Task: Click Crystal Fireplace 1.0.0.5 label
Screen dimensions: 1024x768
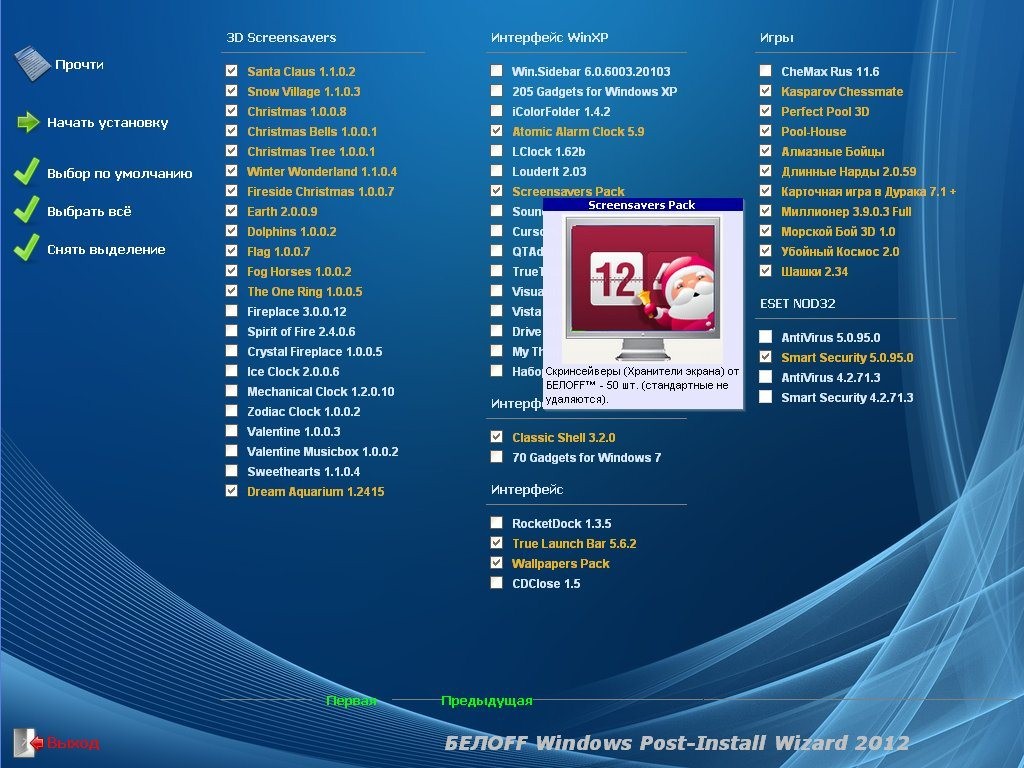Action: (315, 352)
